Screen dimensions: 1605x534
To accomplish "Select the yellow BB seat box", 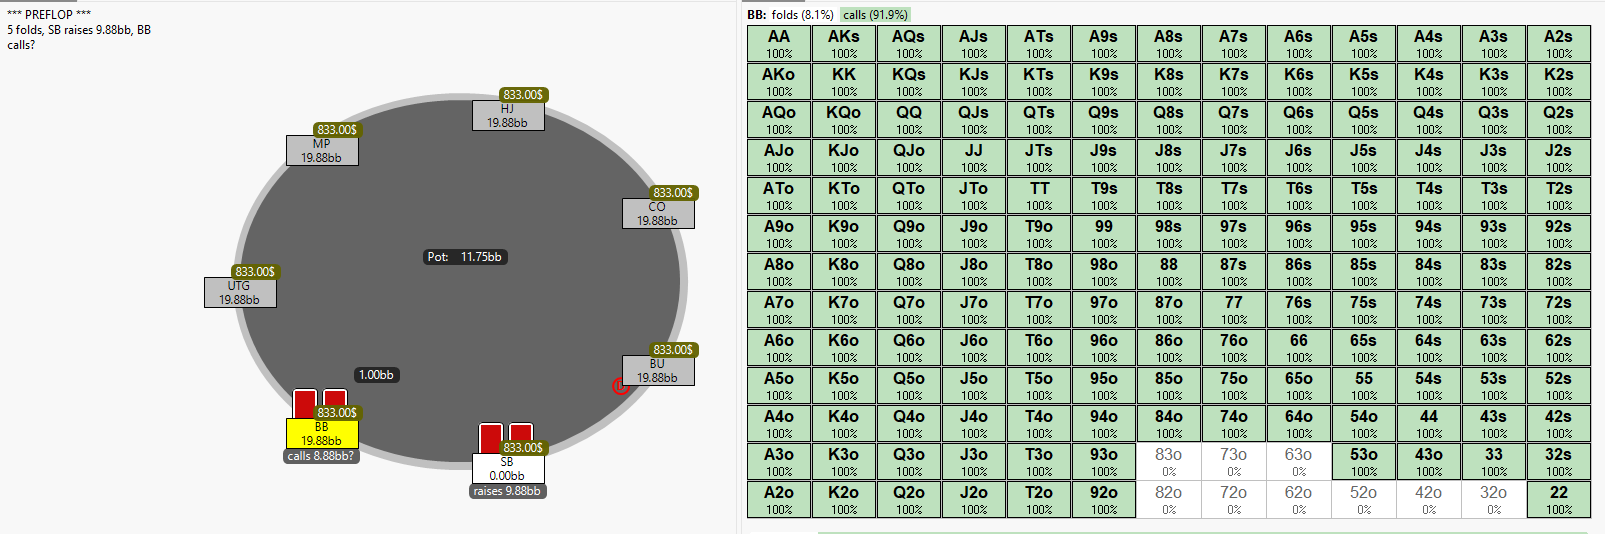I will pos(322,433).
